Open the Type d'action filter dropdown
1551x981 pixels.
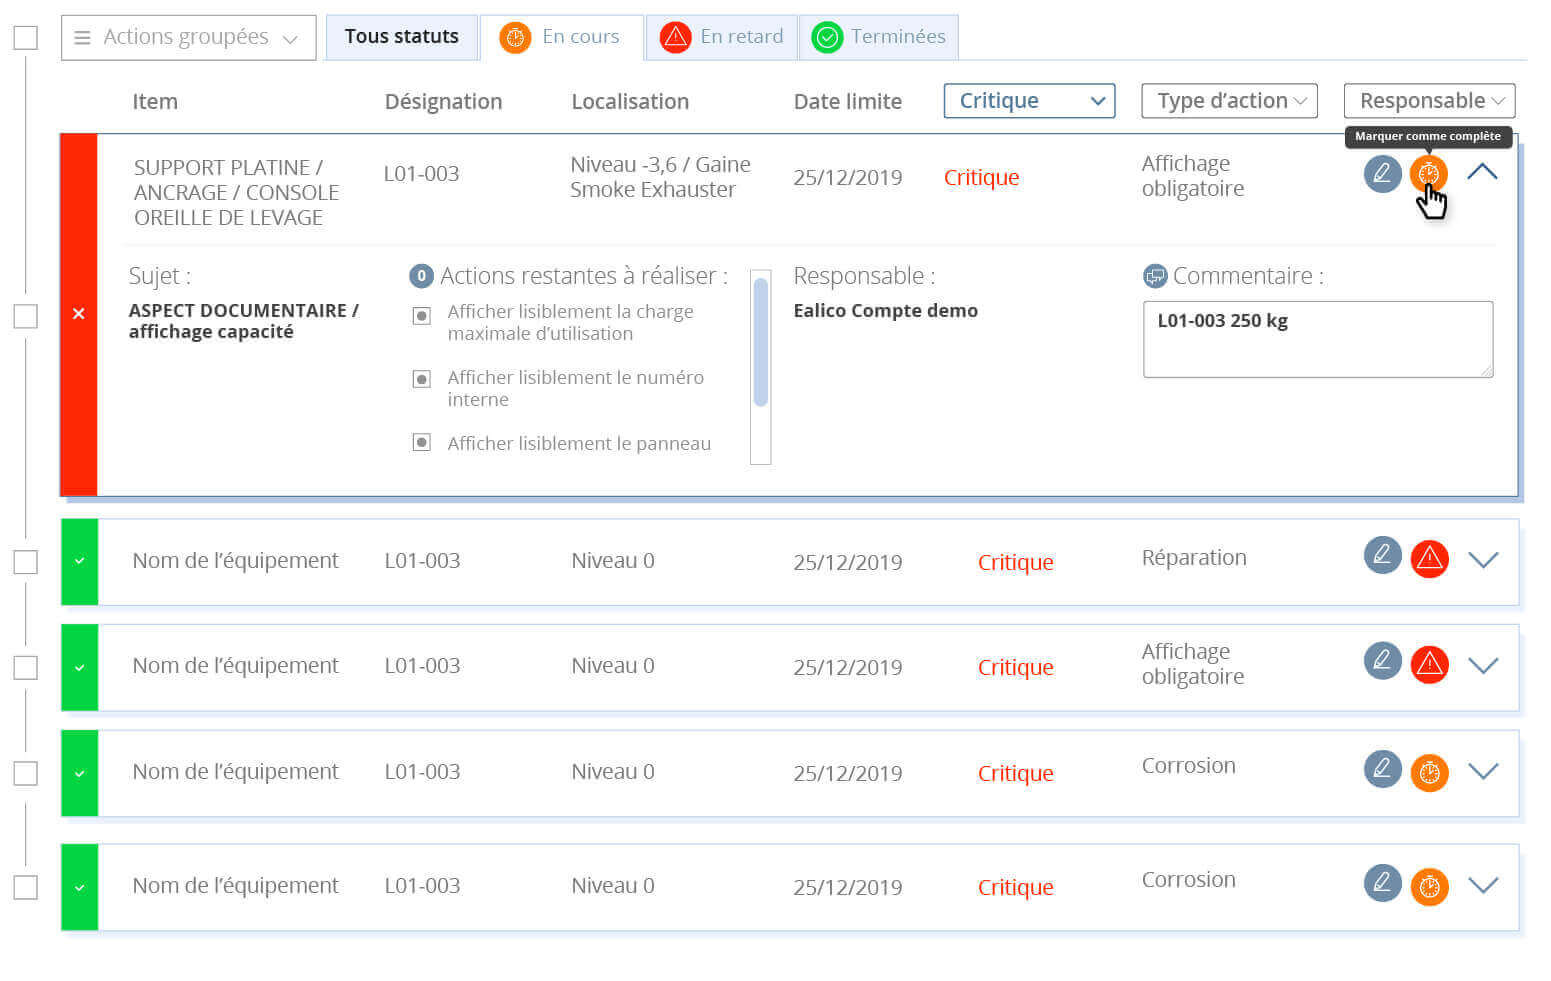(1229, 101)
